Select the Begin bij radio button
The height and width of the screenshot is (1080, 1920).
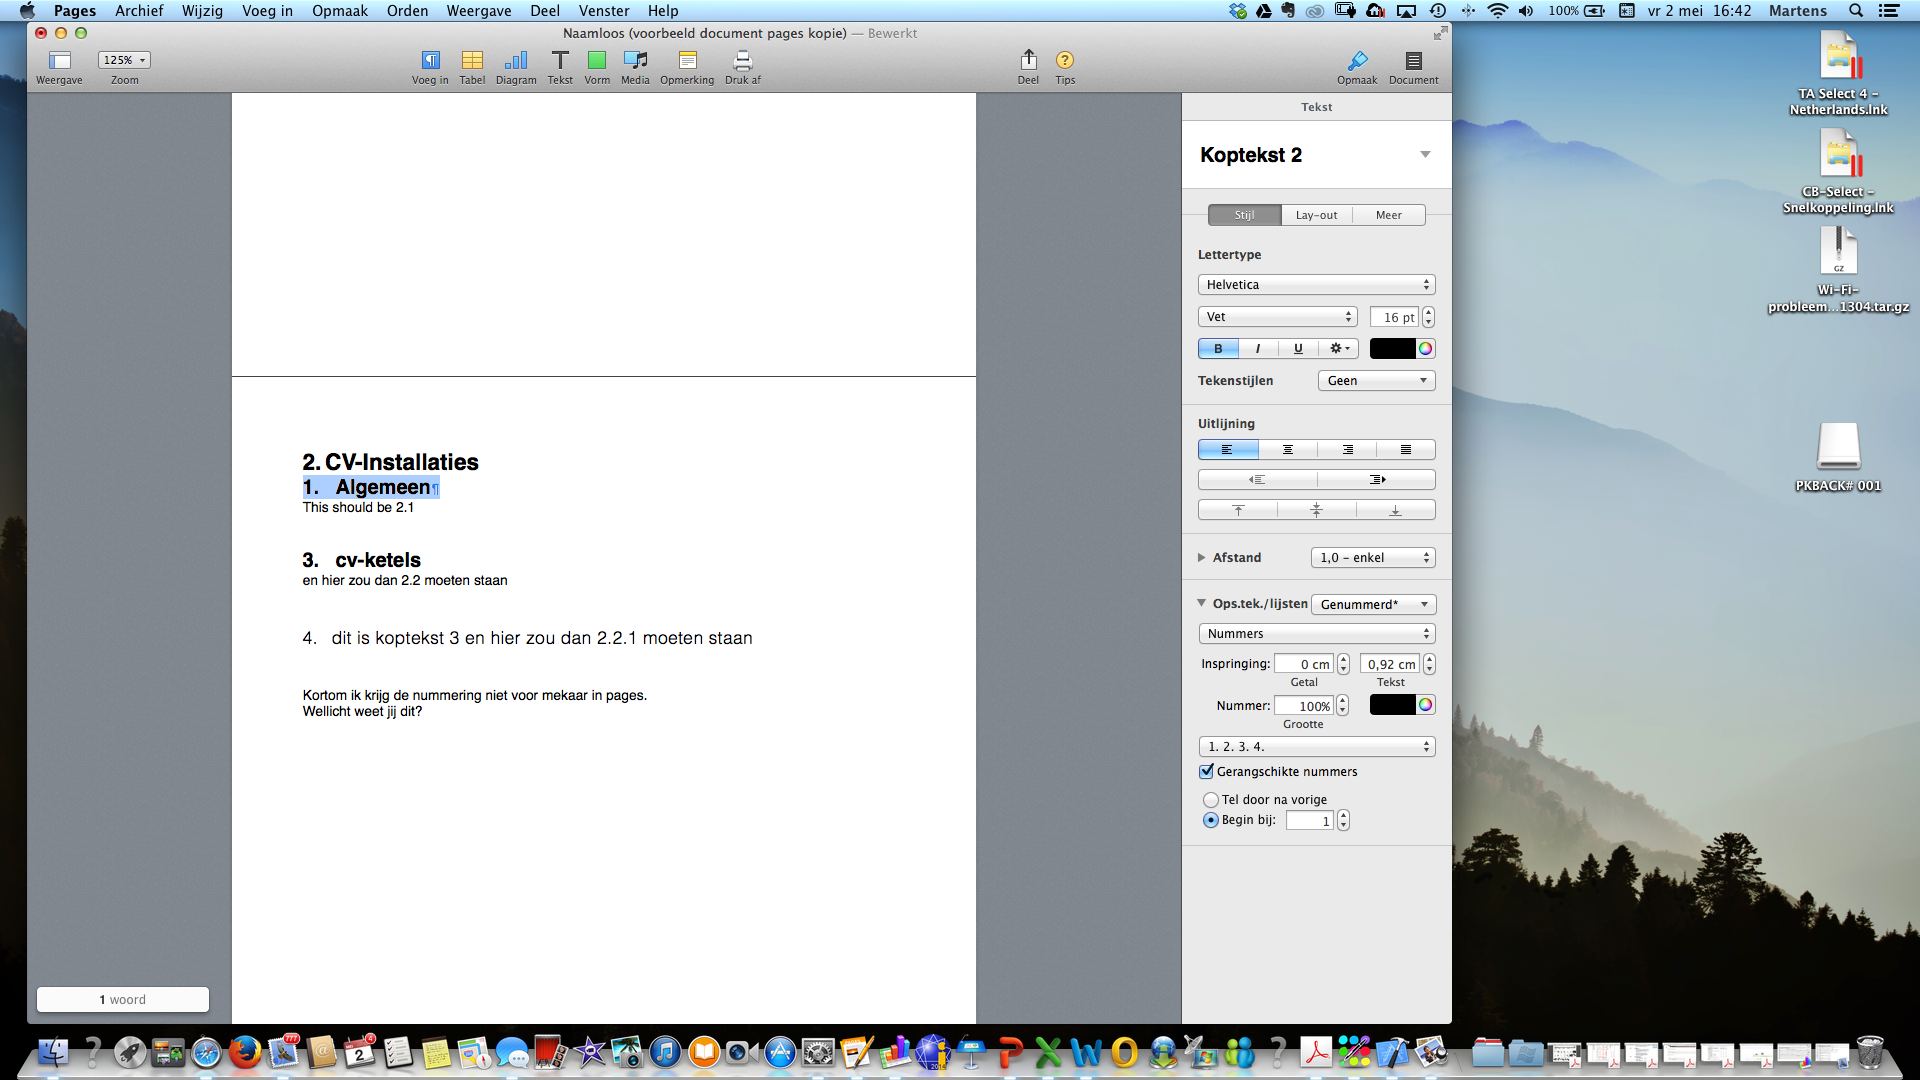(1211, 820)
